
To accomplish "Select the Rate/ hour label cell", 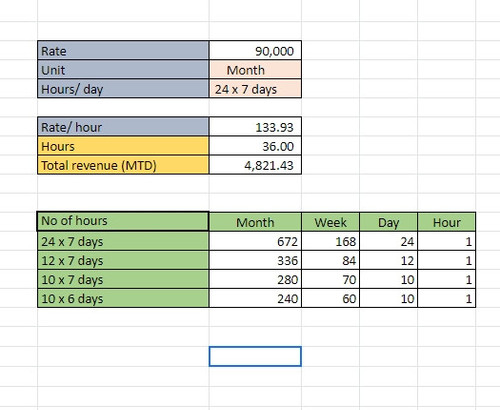I will tap(123, 126).
